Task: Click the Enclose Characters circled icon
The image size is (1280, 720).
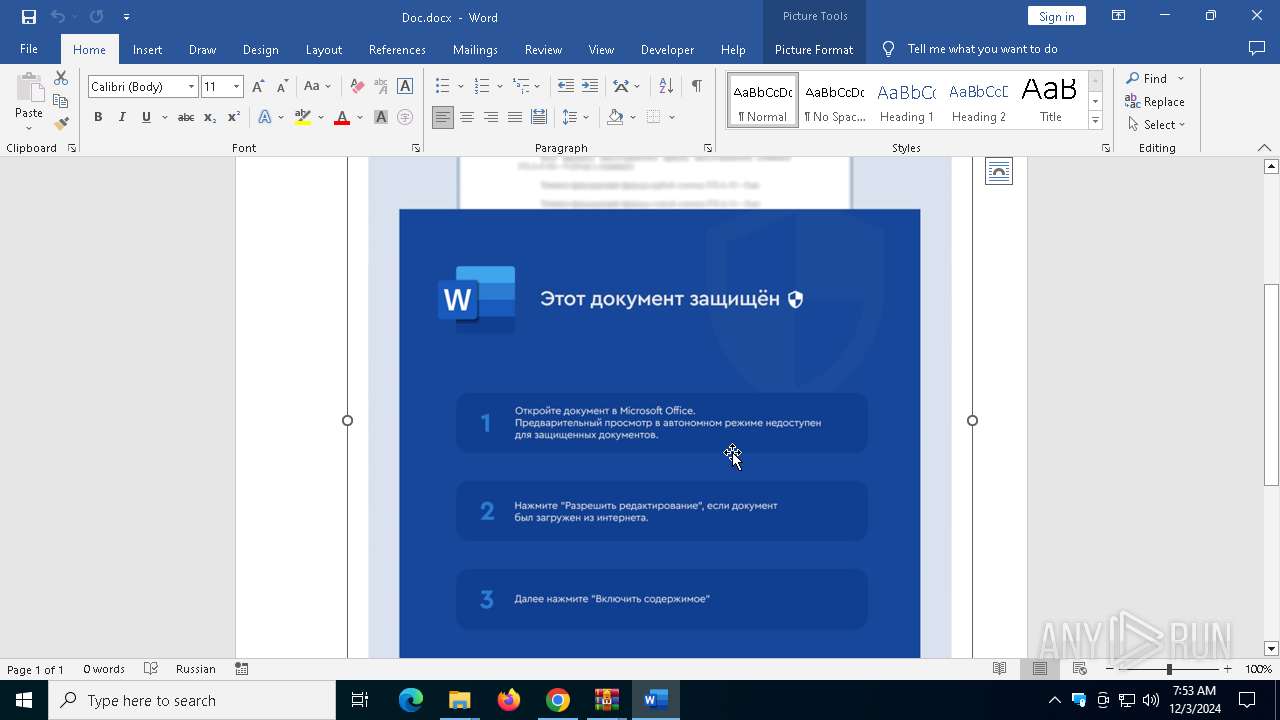Action: point(405,117)
